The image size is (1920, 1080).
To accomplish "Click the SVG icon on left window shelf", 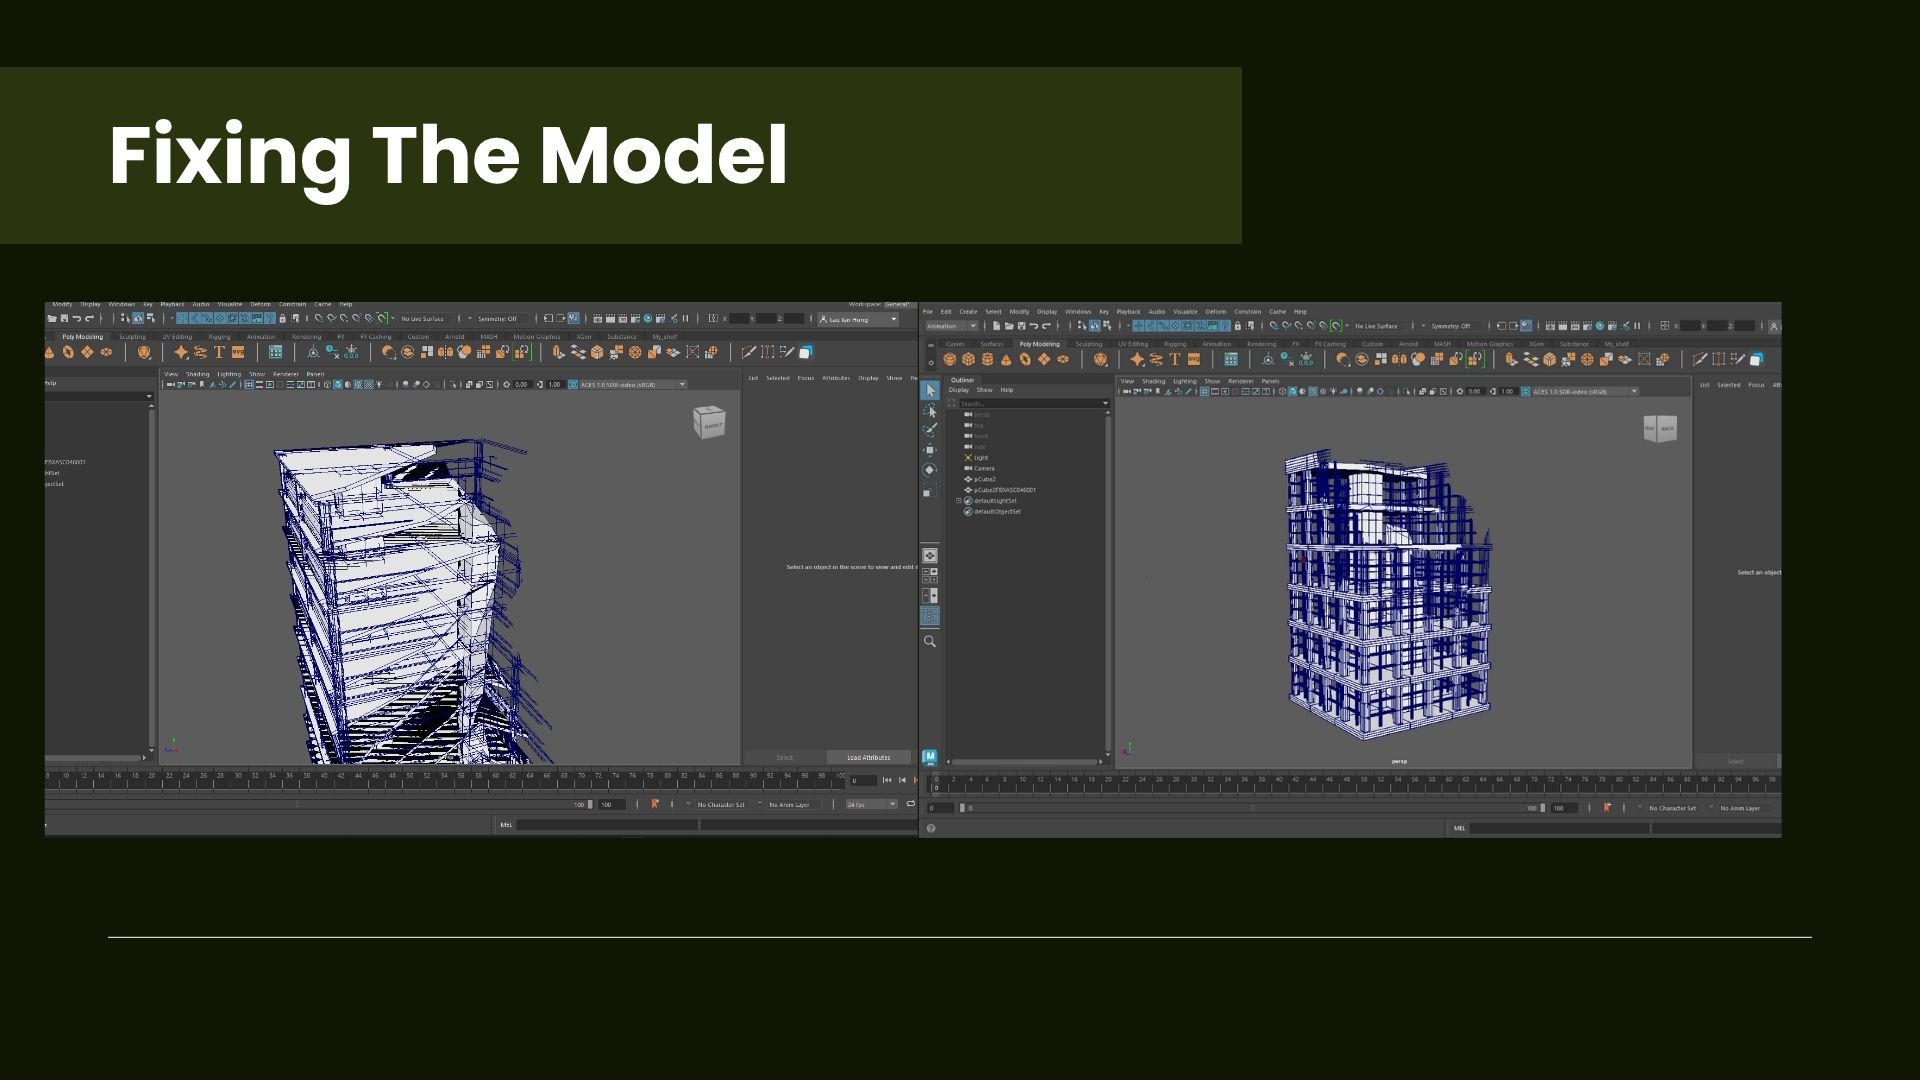I will point(238,352).
